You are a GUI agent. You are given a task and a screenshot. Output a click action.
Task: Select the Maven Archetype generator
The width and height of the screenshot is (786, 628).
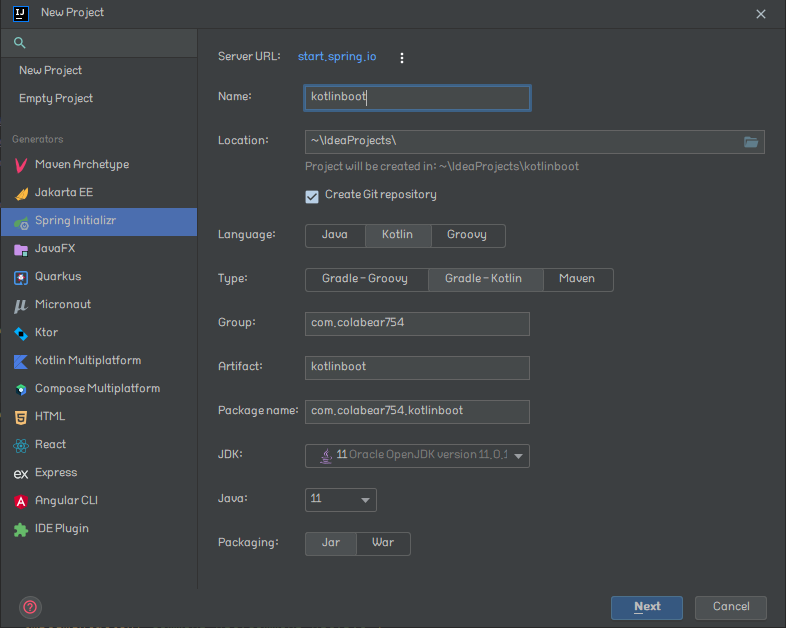[99, 165]
